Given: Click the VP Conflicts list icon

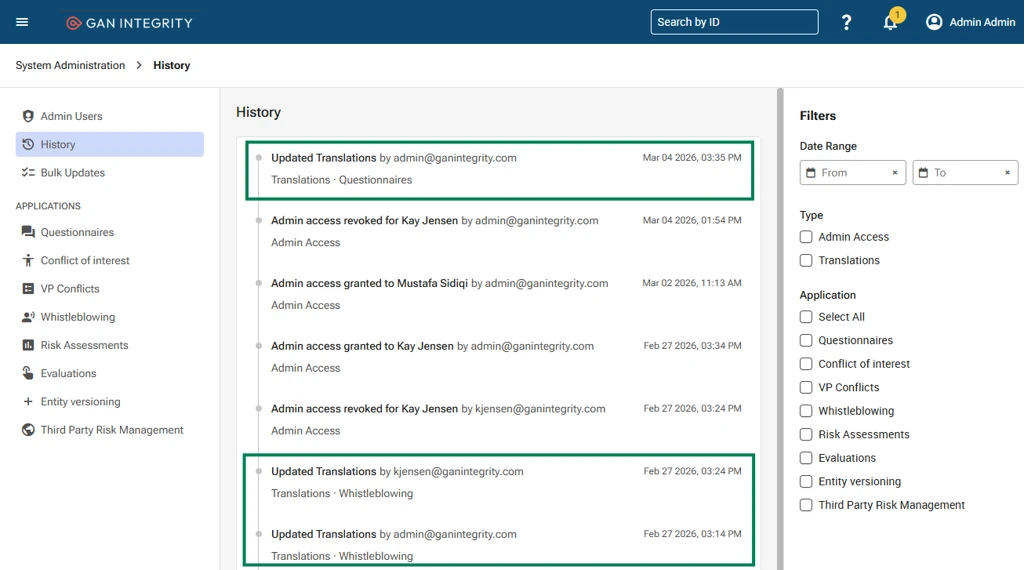Looking at the screenshot, I should click(28, 289).
